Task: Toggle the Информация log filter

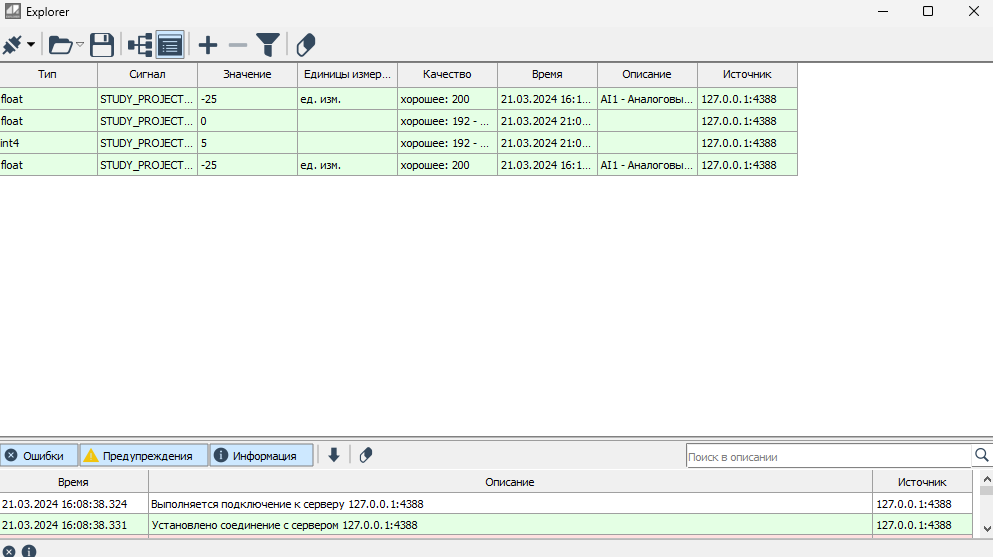Action: click(x=262, y=456)
